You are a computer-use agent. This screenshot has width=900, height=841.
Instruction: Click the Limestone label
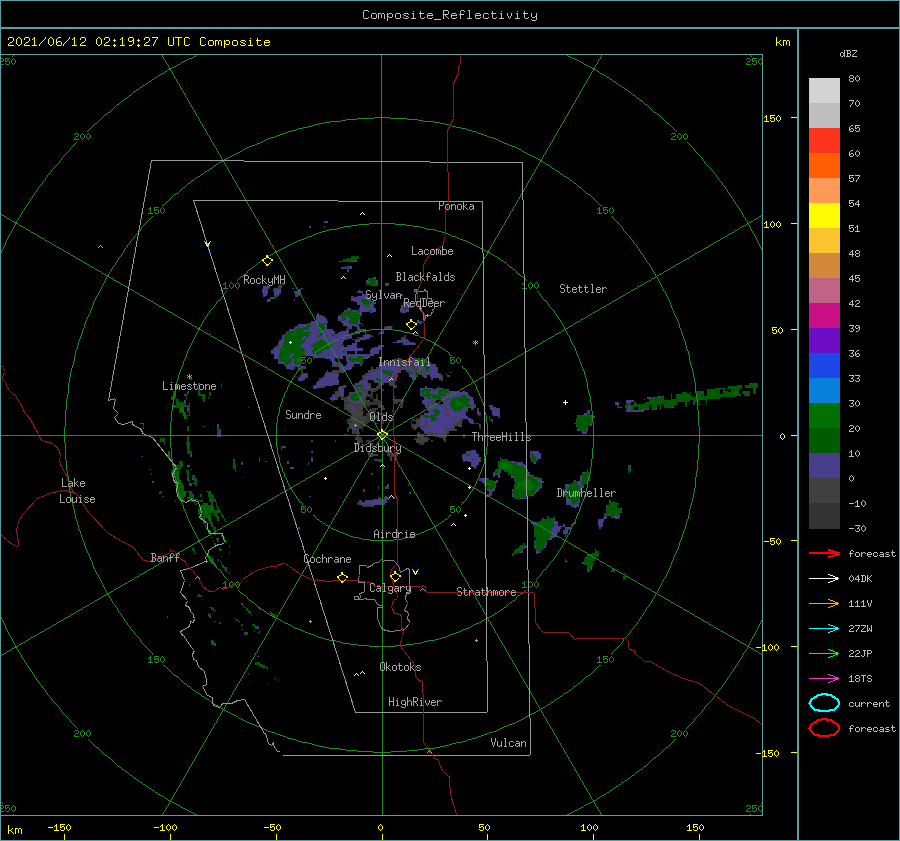coord(189,386)
